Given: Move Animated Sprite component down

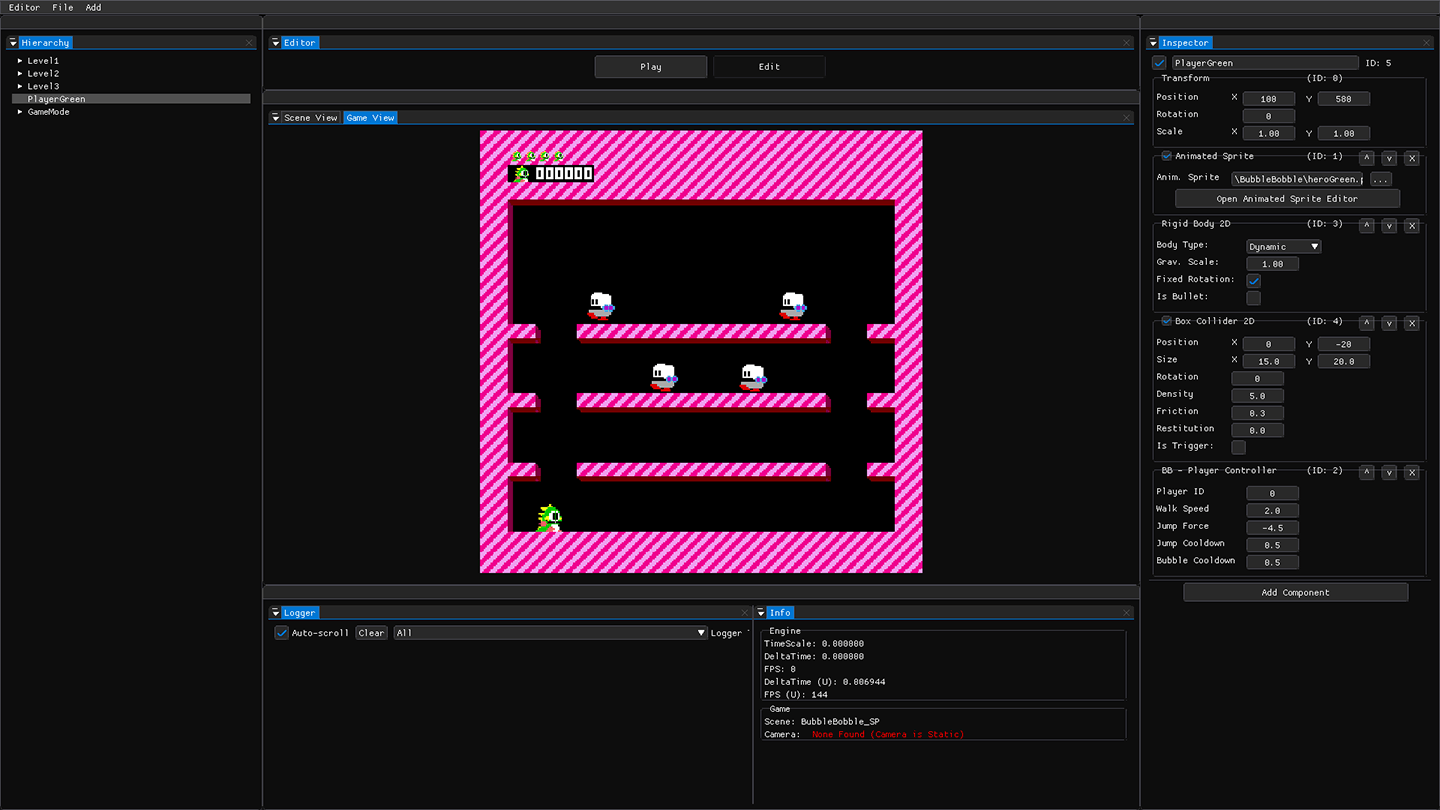Looking at the screenshot, I should [1389, 158].
